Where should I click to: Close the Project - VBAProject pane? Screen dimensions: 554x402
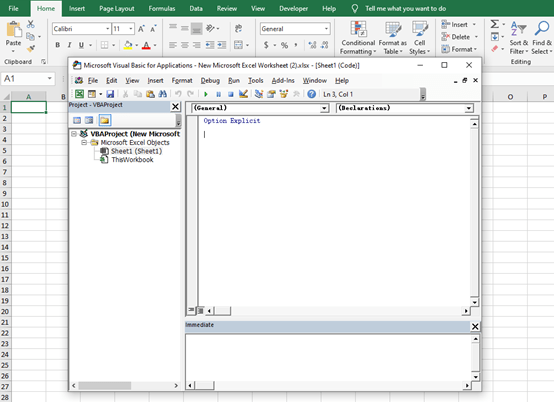(x=175, y=106)
